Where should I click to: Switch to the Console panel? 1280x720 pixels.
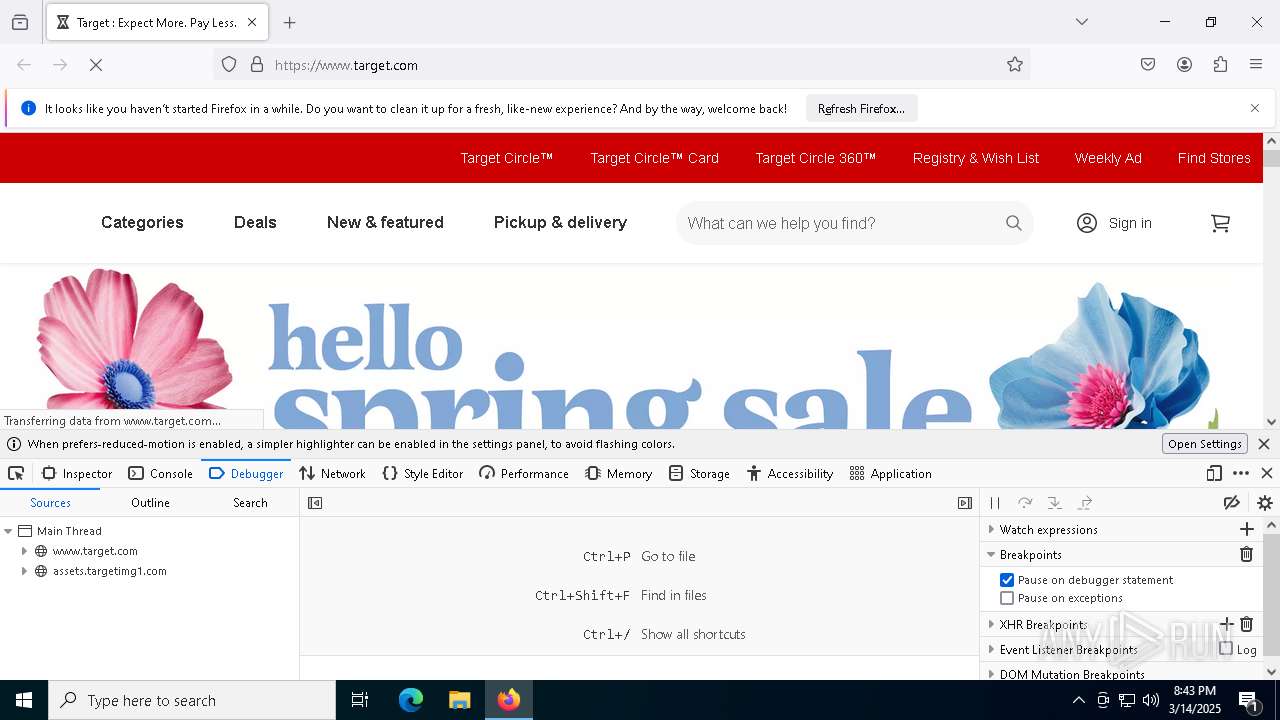161,474
